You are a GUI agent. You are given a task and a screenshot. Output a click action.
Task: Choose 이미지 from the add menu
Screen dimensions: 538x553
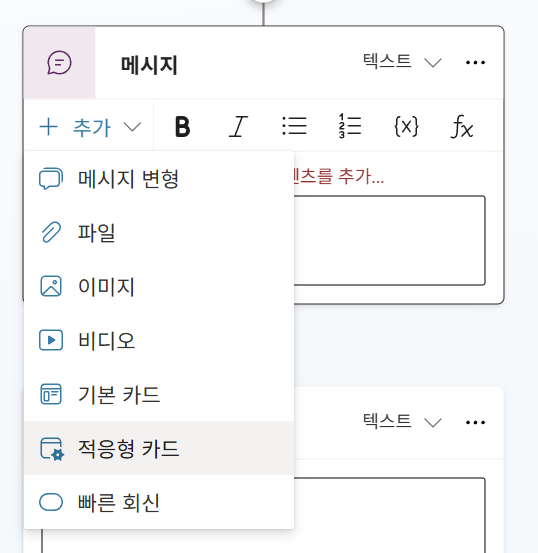coord(159,286)
